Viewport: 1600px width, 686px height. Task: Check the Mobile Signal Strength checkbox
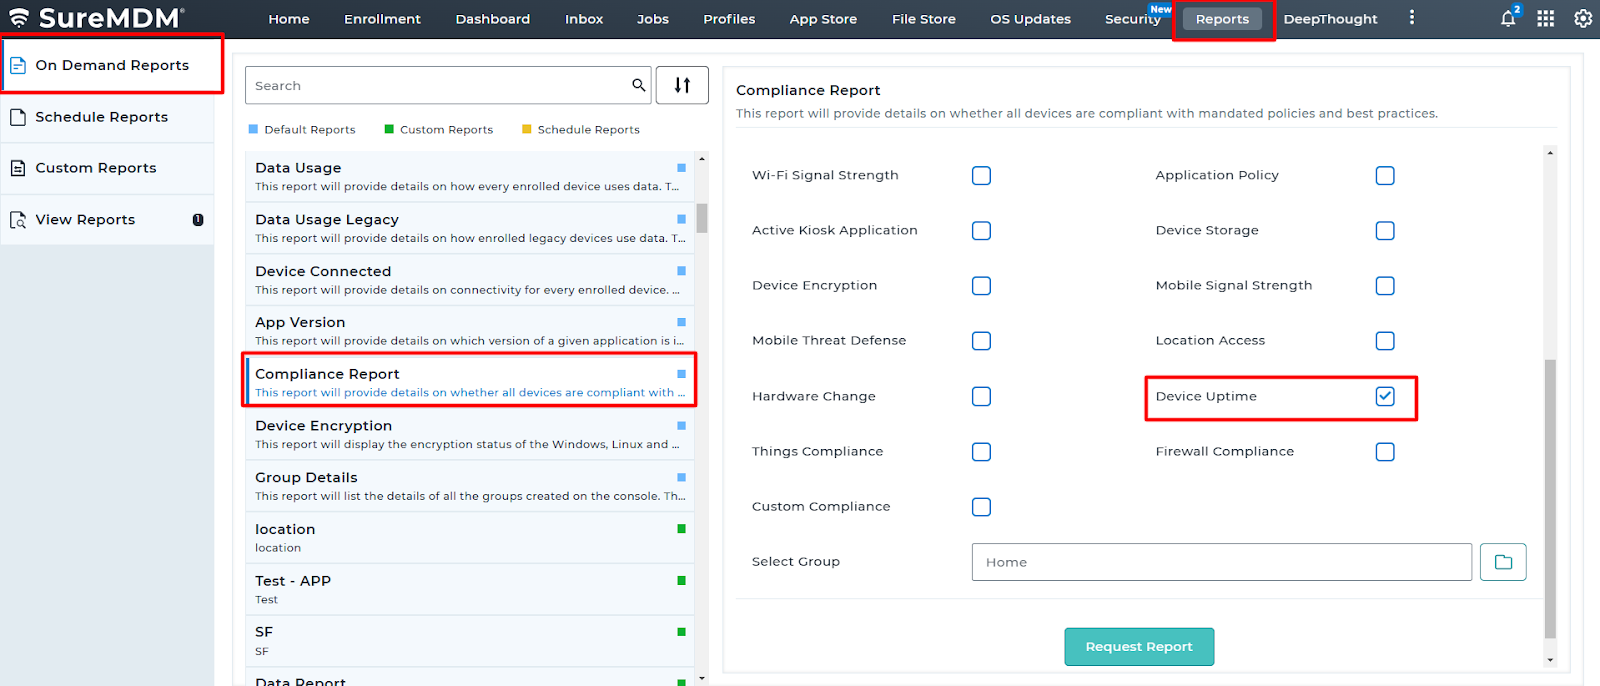tap(1385, 286)
